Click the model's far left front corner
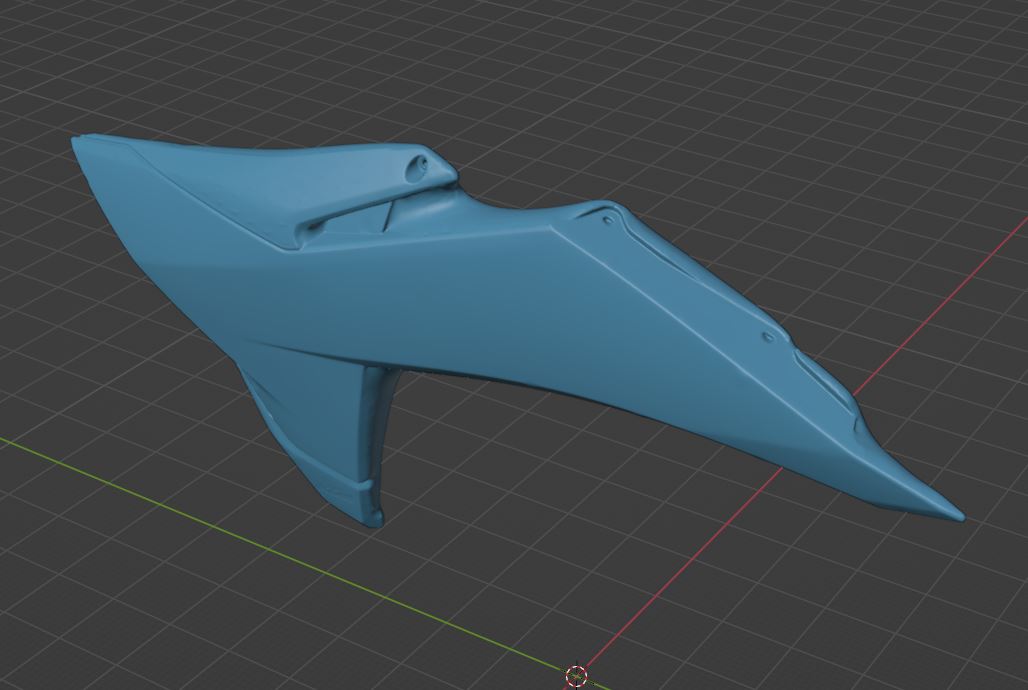Image resolution: width=1028 pixels, height=690 pixels. [x=78, y=141]
